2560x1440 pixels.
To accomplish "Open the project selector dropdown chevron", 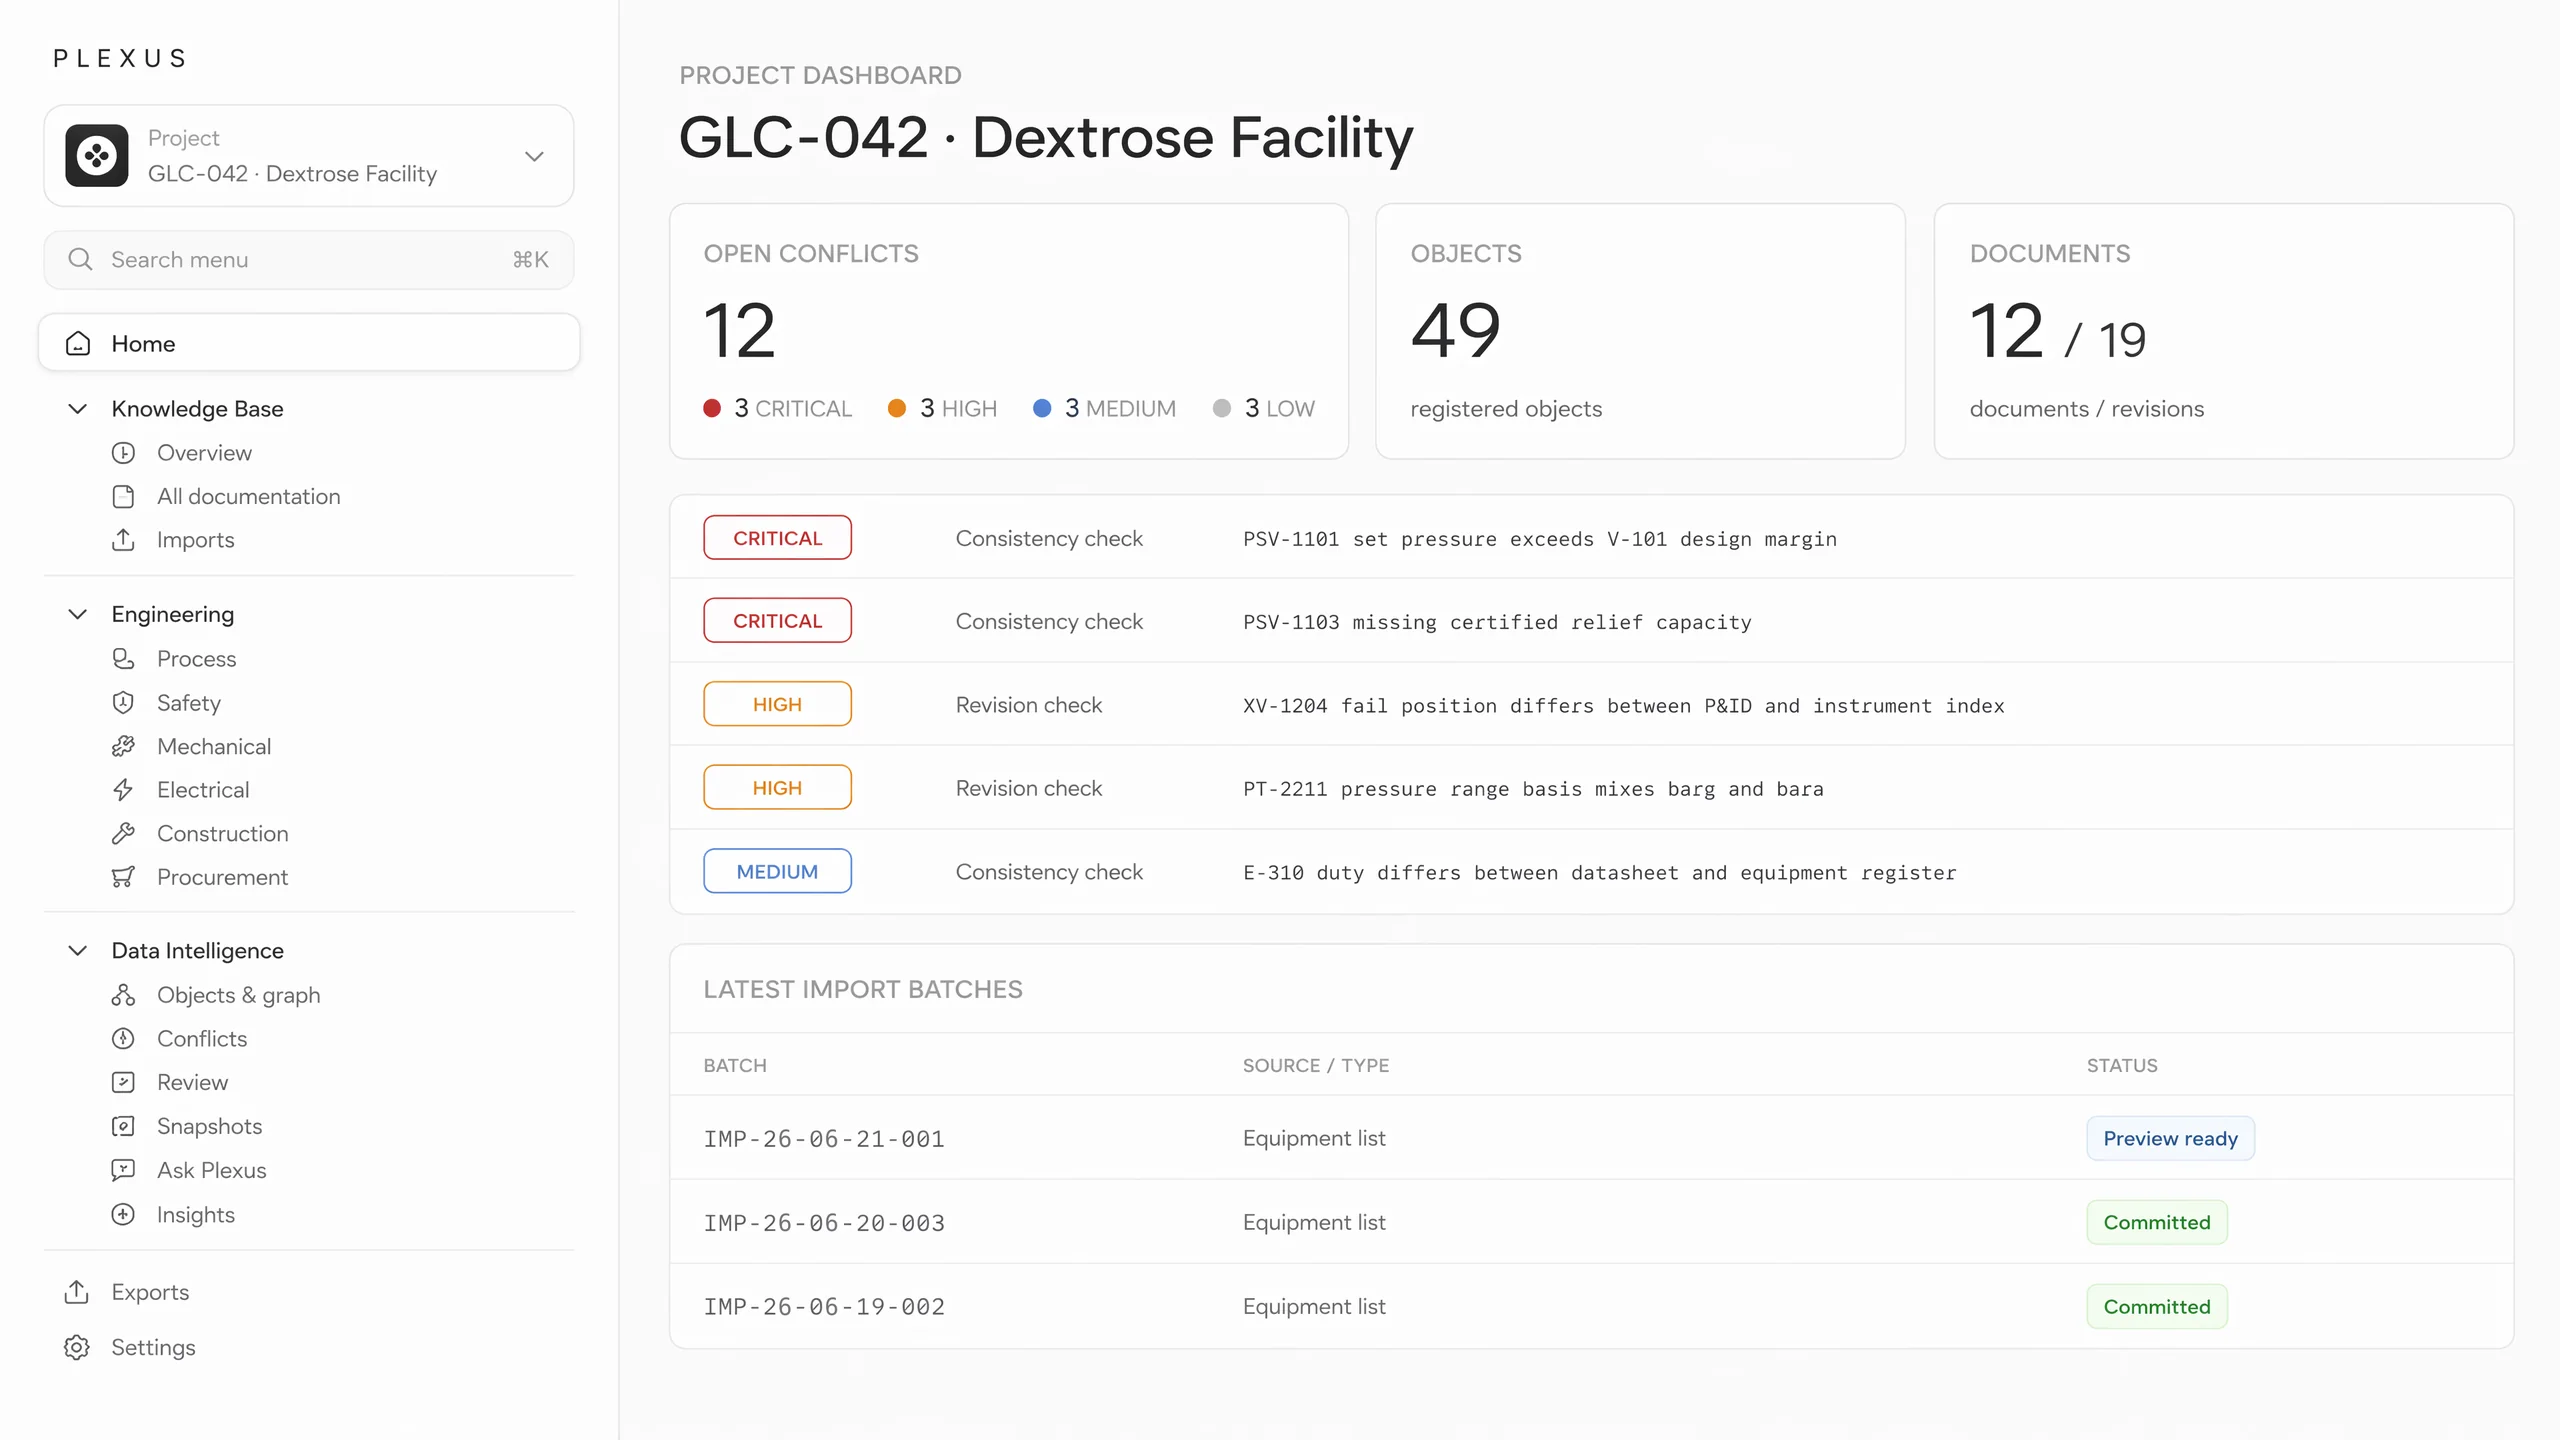I will tap(534, 156).
